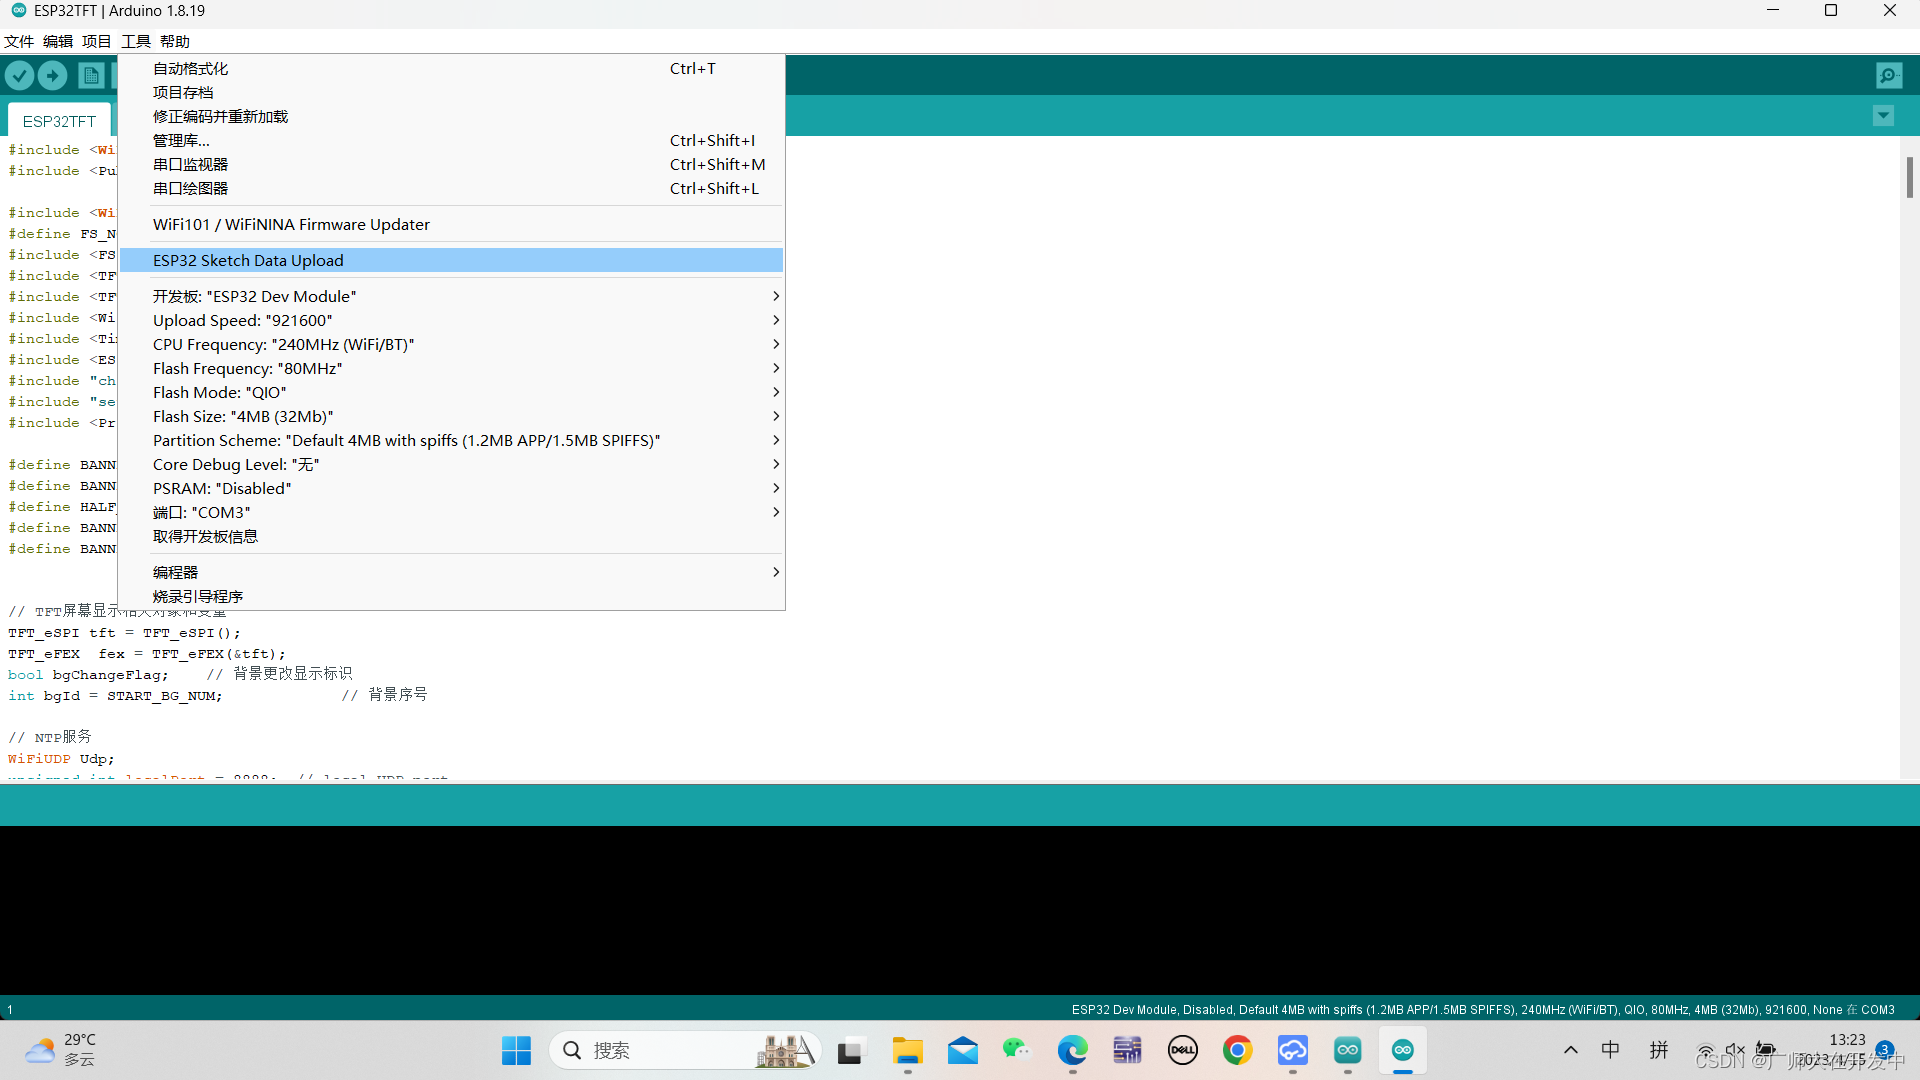Open WeChat from the taskbar
This screenshot has height=1080, width=1920.
pos(1016,1049)
